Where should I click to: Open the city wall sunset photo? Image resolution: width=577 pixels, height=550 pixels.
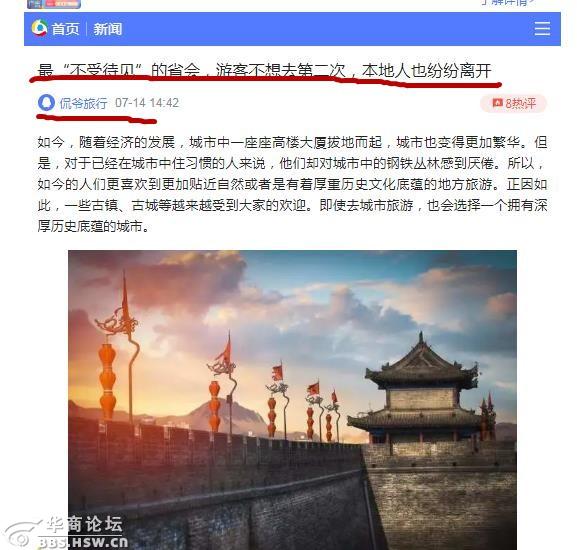coord(292,400)
